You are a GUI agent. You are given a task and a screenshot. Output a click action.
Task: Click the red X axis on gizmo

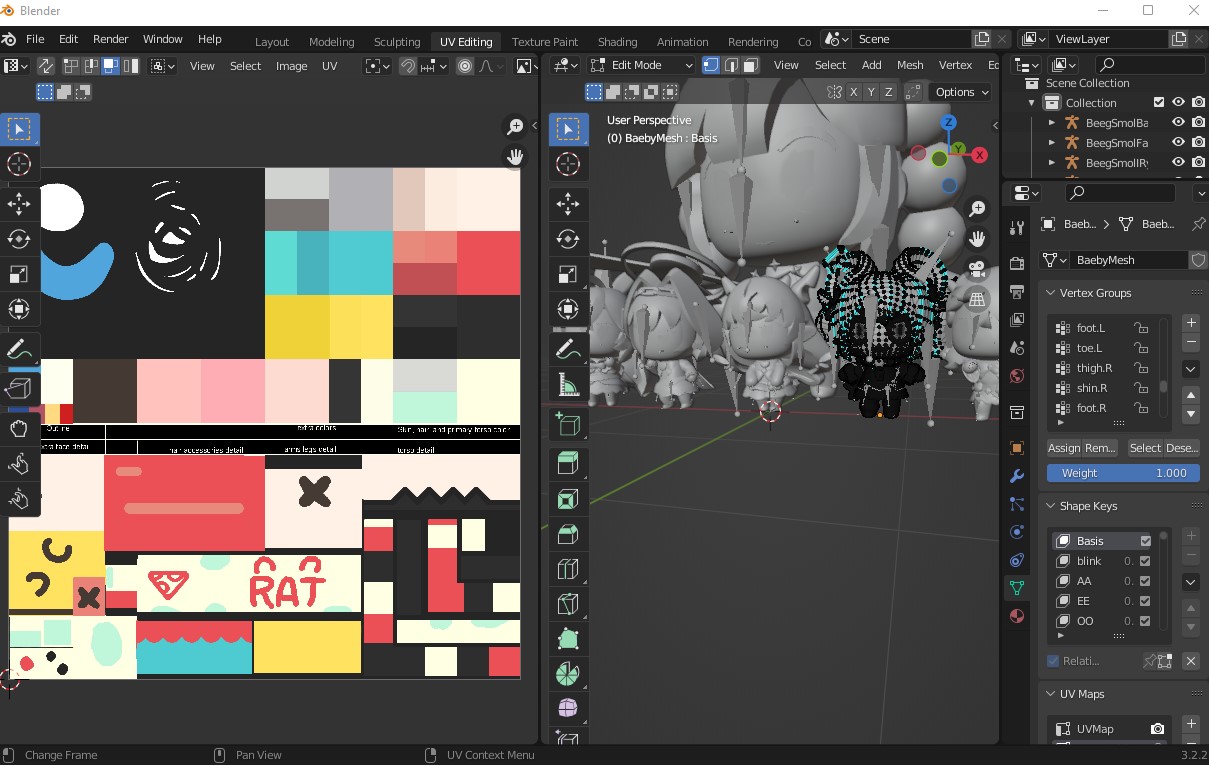click(x=980, y=155)
